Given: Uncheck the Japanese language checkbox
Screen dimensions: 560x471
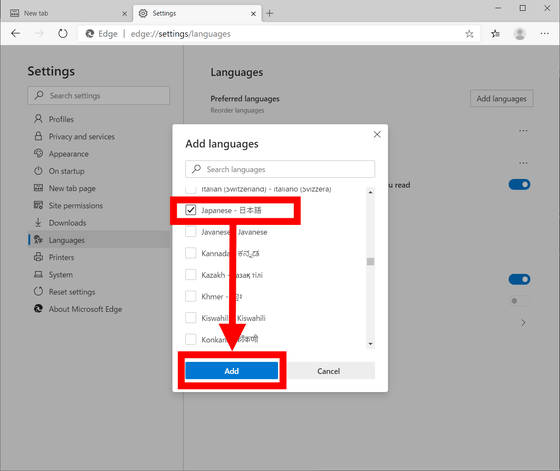Looking at the screenshot, I should click(x=191, y=210).
